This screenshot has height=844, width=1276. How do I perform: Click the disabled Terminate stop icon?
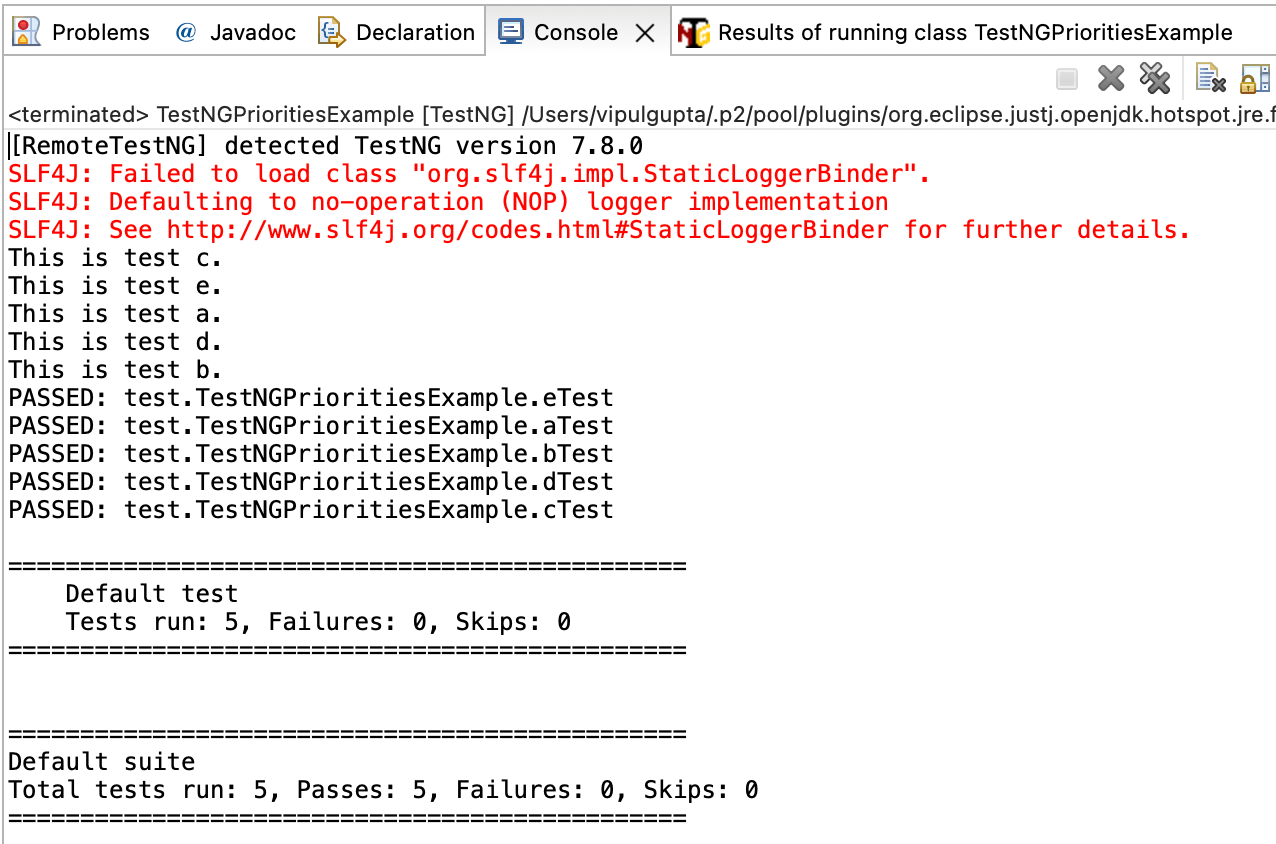point(1067,78)
